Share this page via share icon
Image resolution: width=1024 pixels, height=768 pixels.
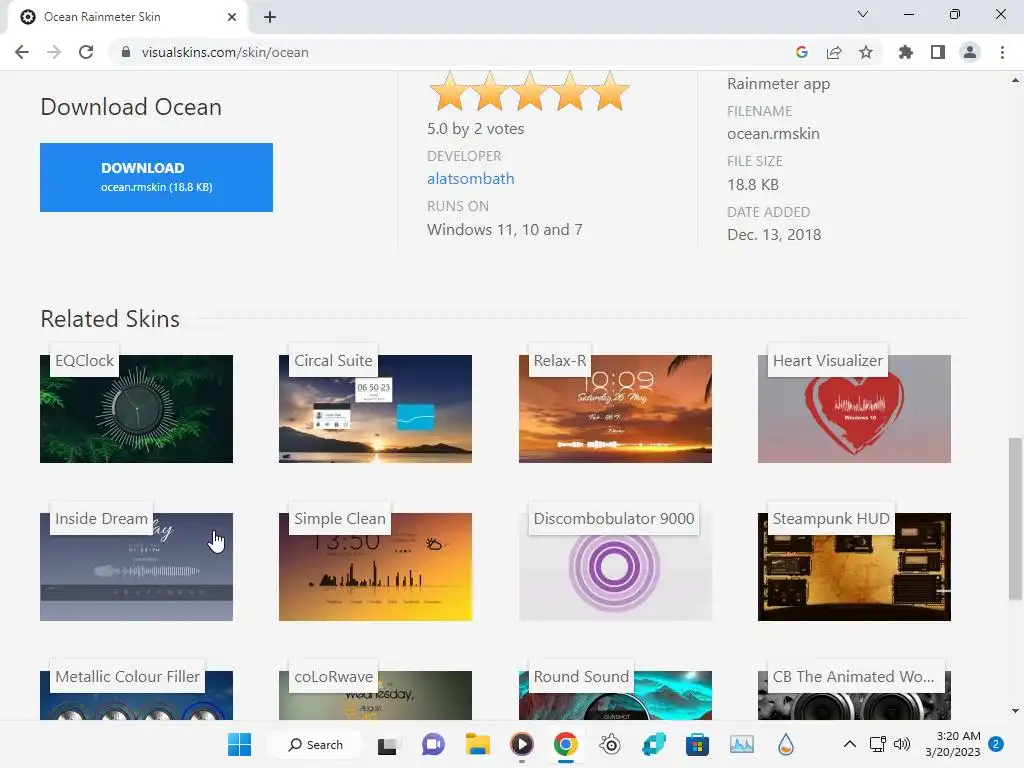coord(834,52)
